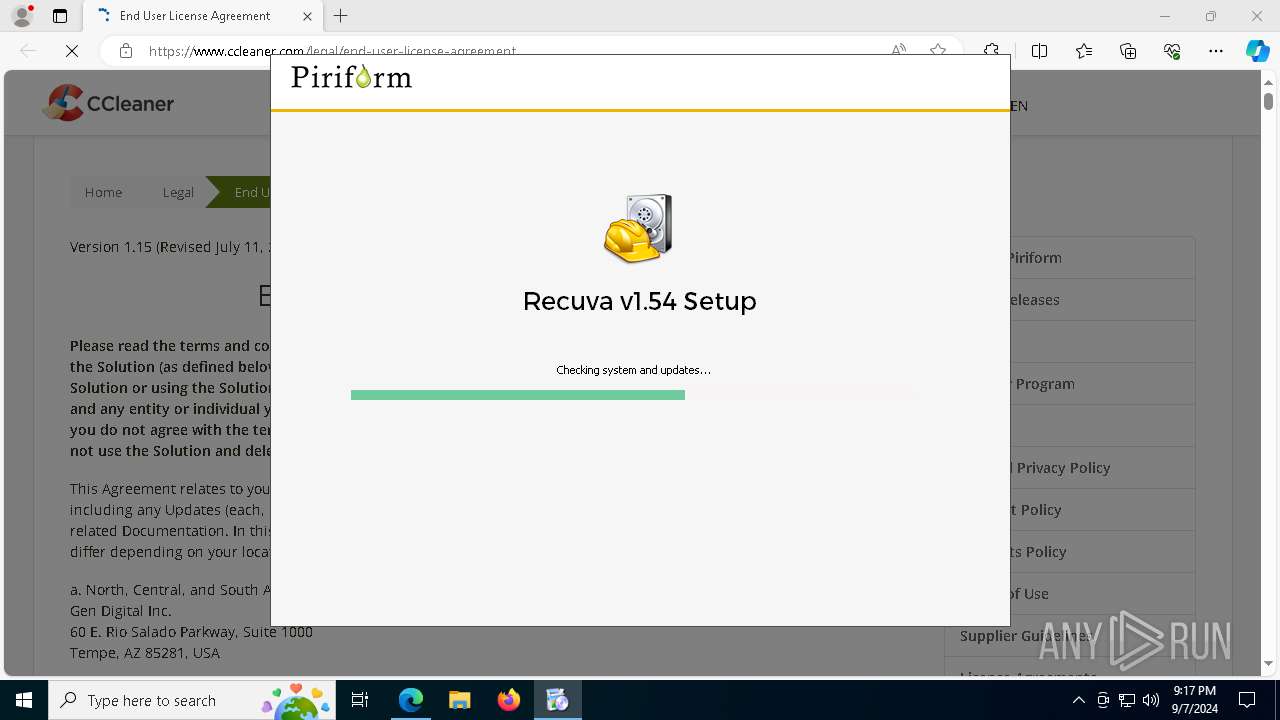Close the End User License Agreement tab

coord(307,16)
